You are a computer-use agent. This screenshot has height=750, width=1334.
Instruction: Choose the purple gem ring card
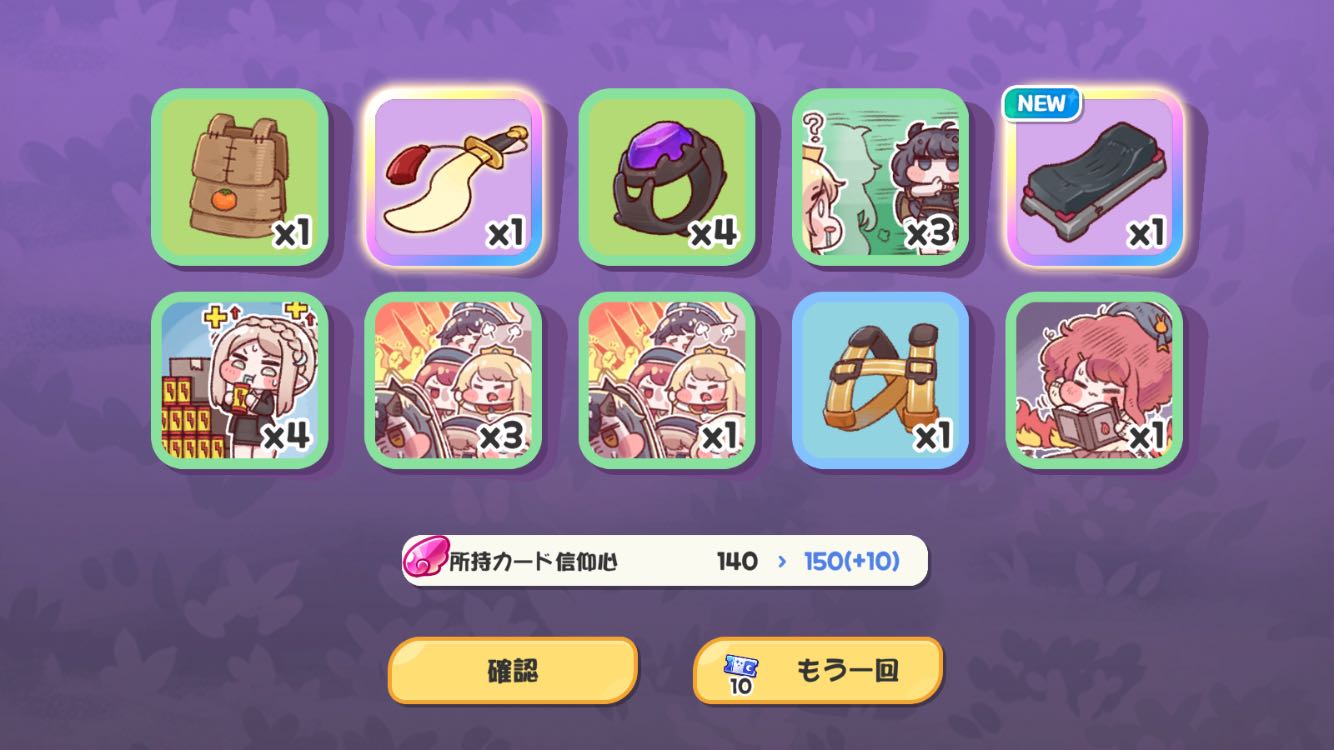pos(667,177)
